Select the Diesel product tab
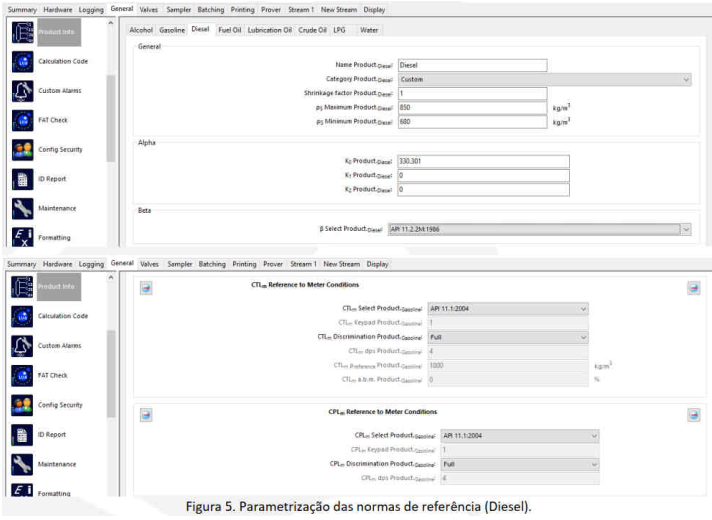The height and width of the screenshot is (520, 712). coord(200,29)
